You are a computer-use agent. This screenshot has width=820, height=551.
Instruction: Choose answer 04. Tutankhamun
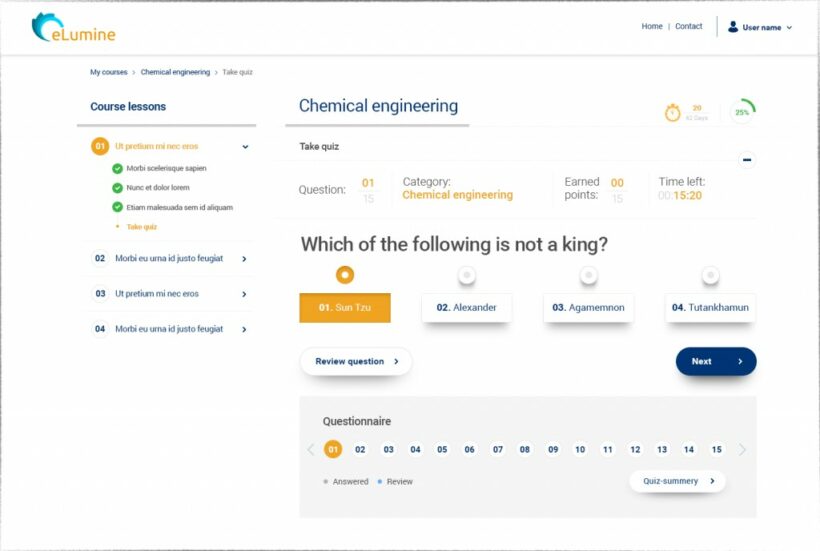tap(710, 307)
